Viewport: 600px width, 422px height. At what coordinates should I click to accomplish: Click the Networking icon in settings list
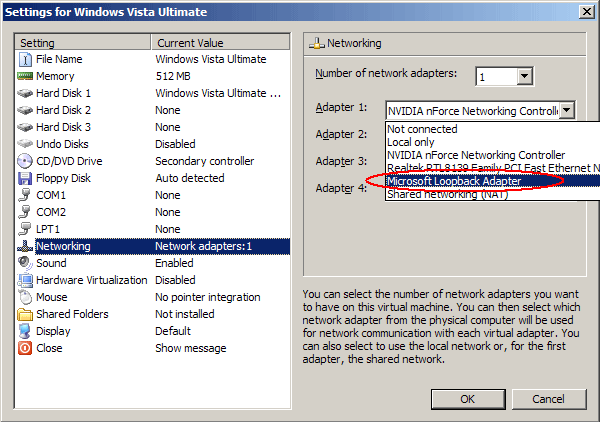pos(25,246)
